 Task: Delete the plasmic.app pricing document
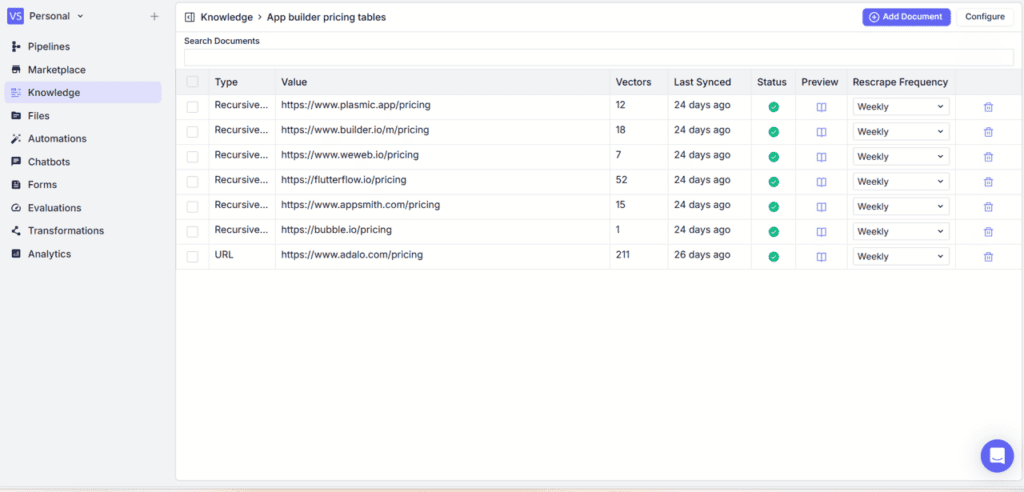[x=988, y=107]
